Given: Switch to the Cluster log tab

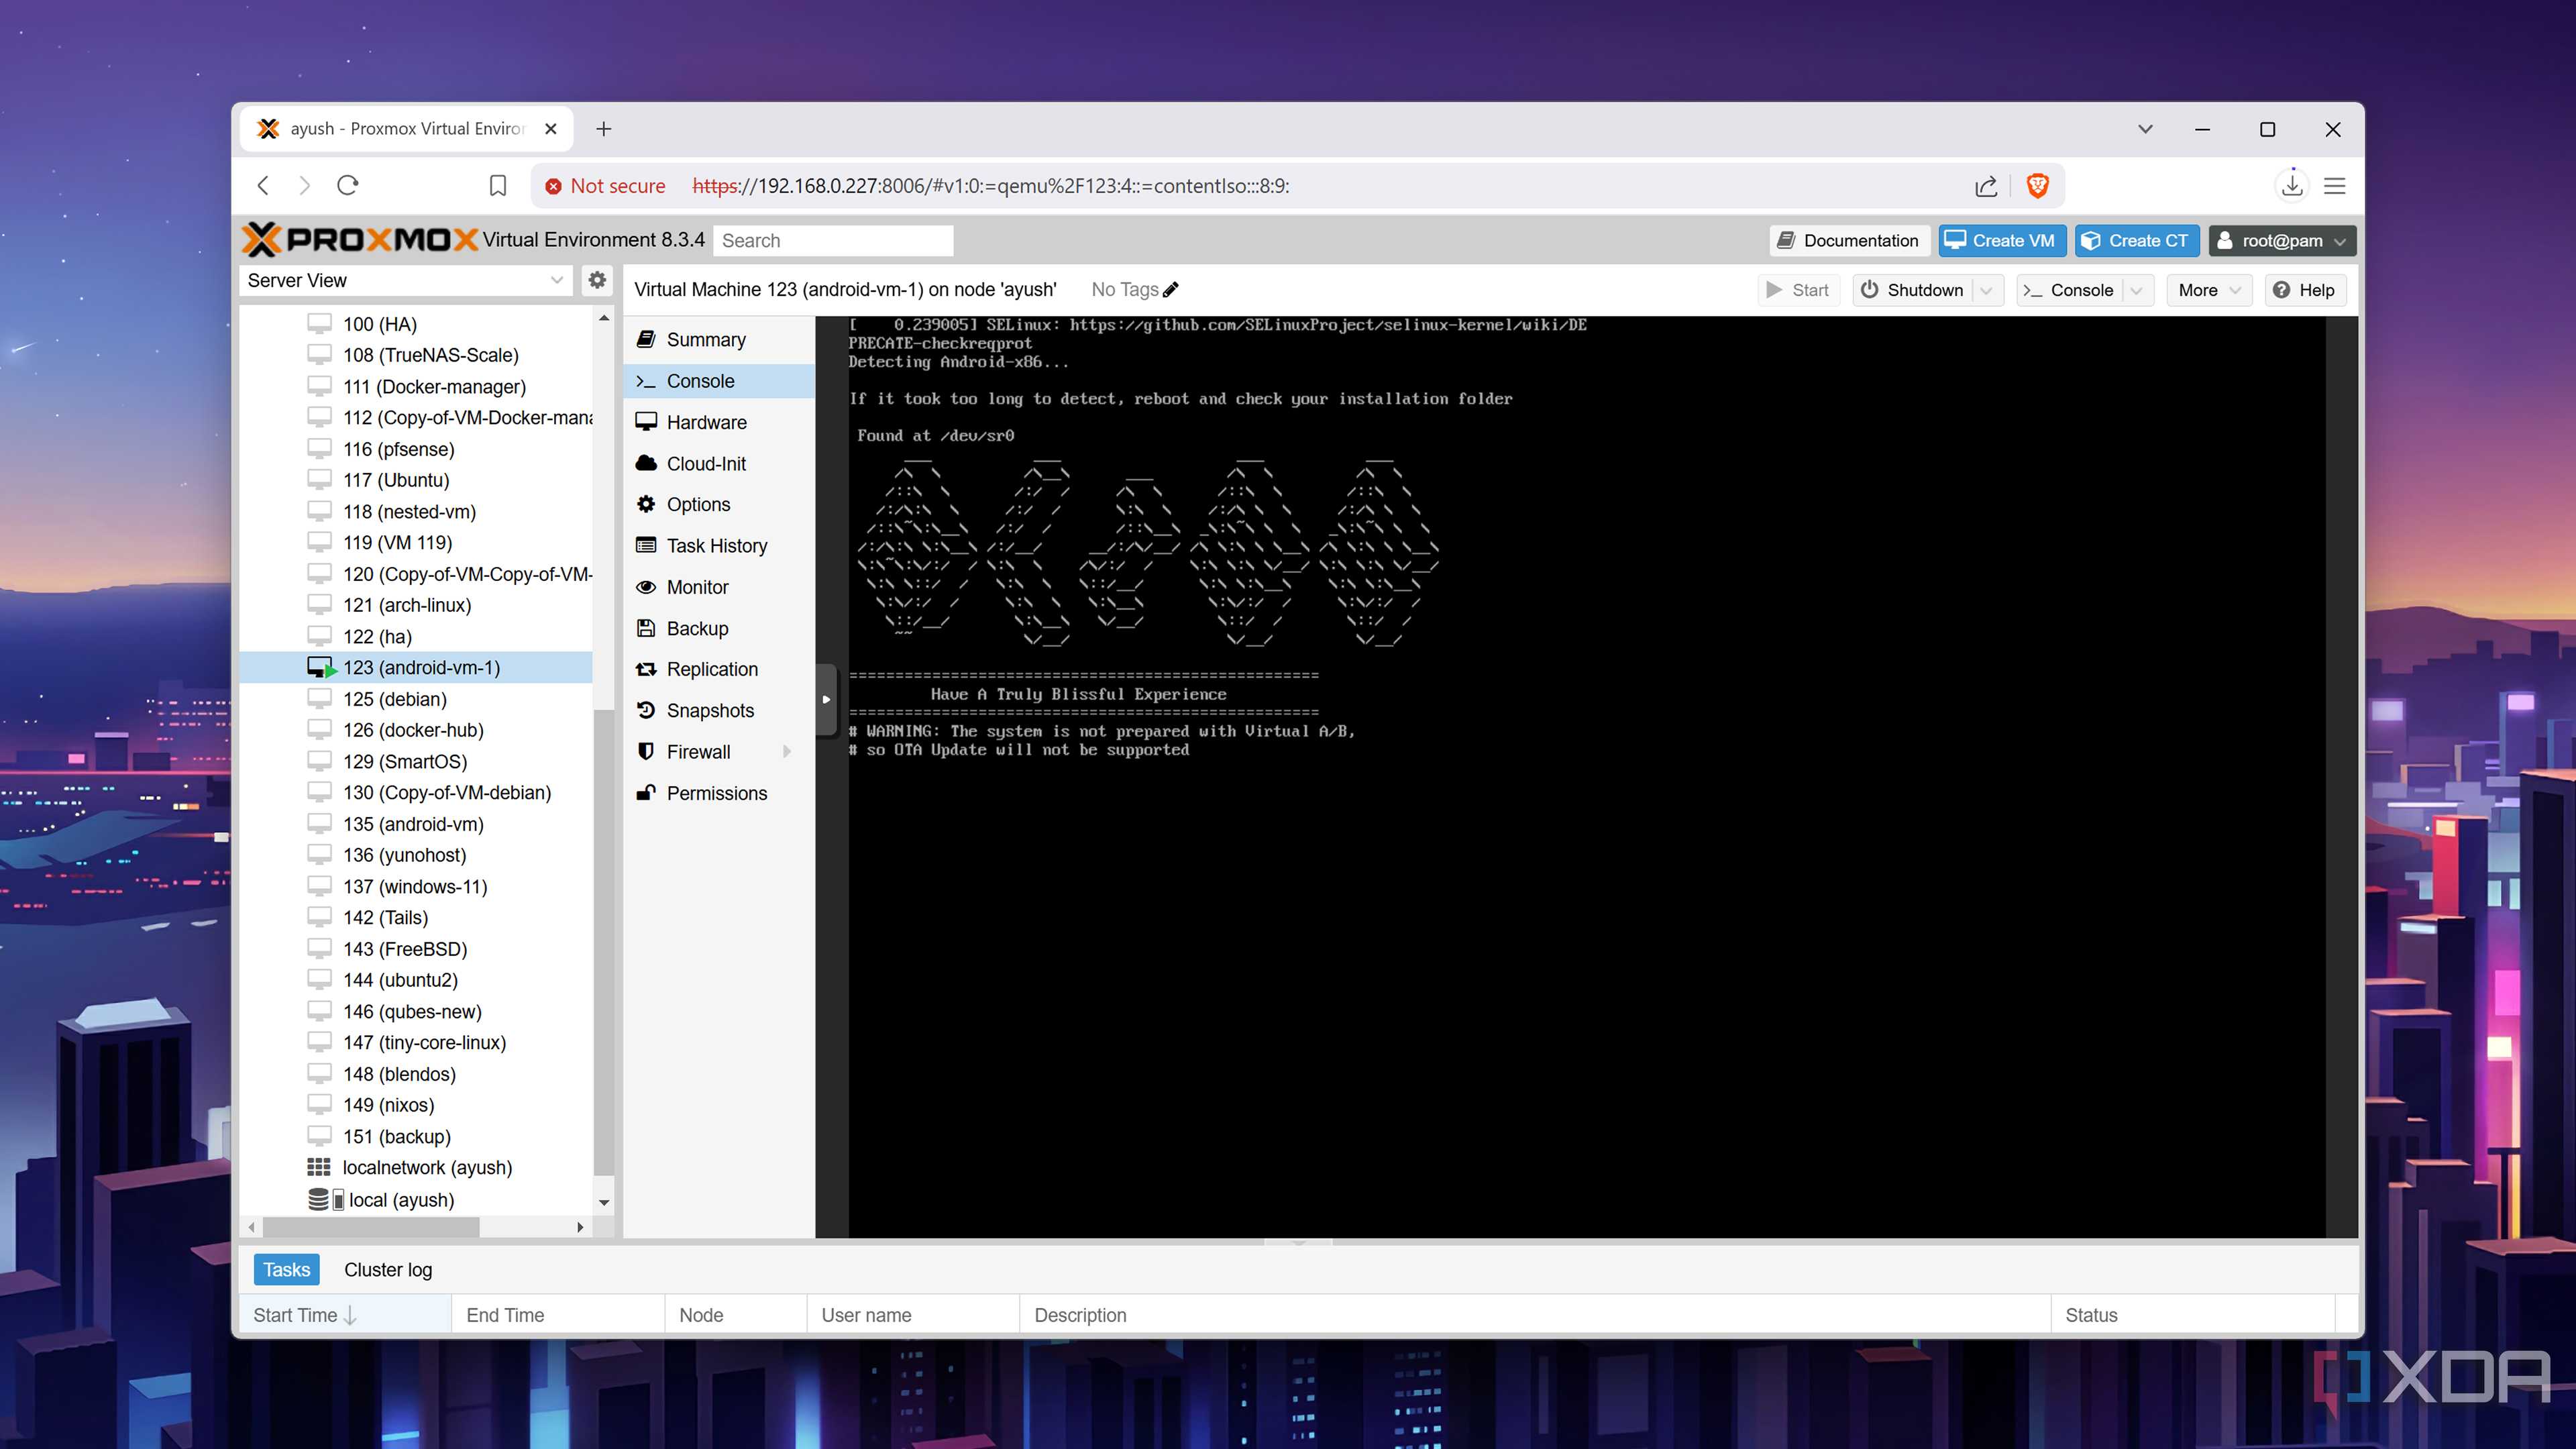Looking at the screenshot, I should [388, 1269].
